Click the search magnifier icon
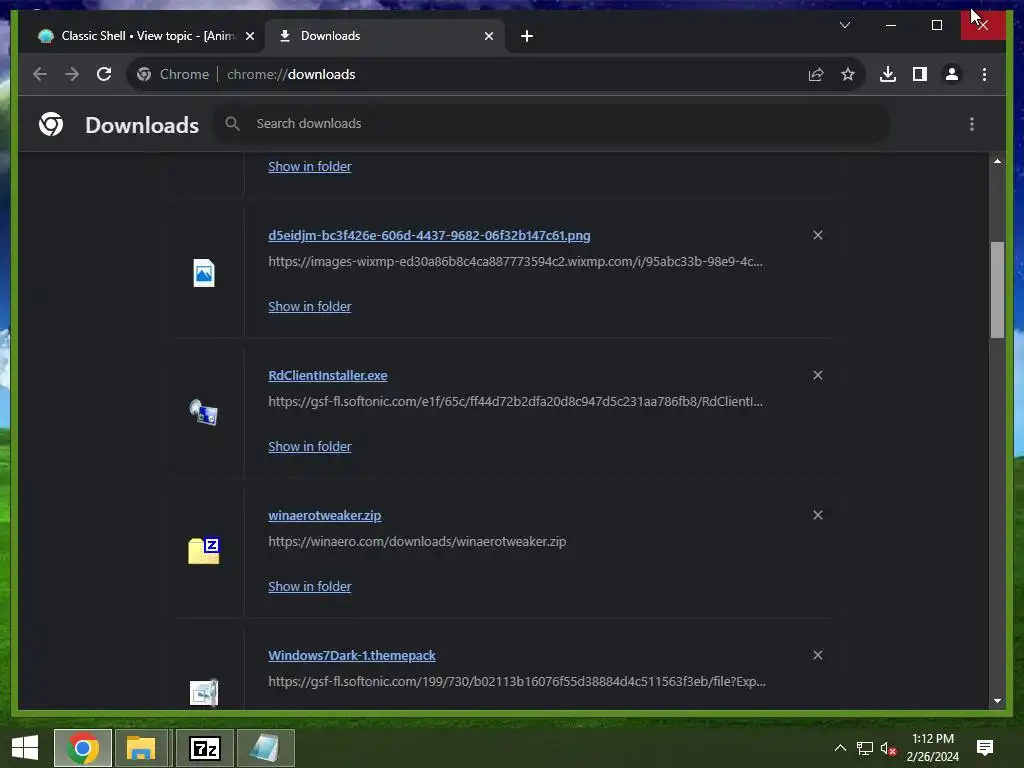 click(x=232, y=123)
